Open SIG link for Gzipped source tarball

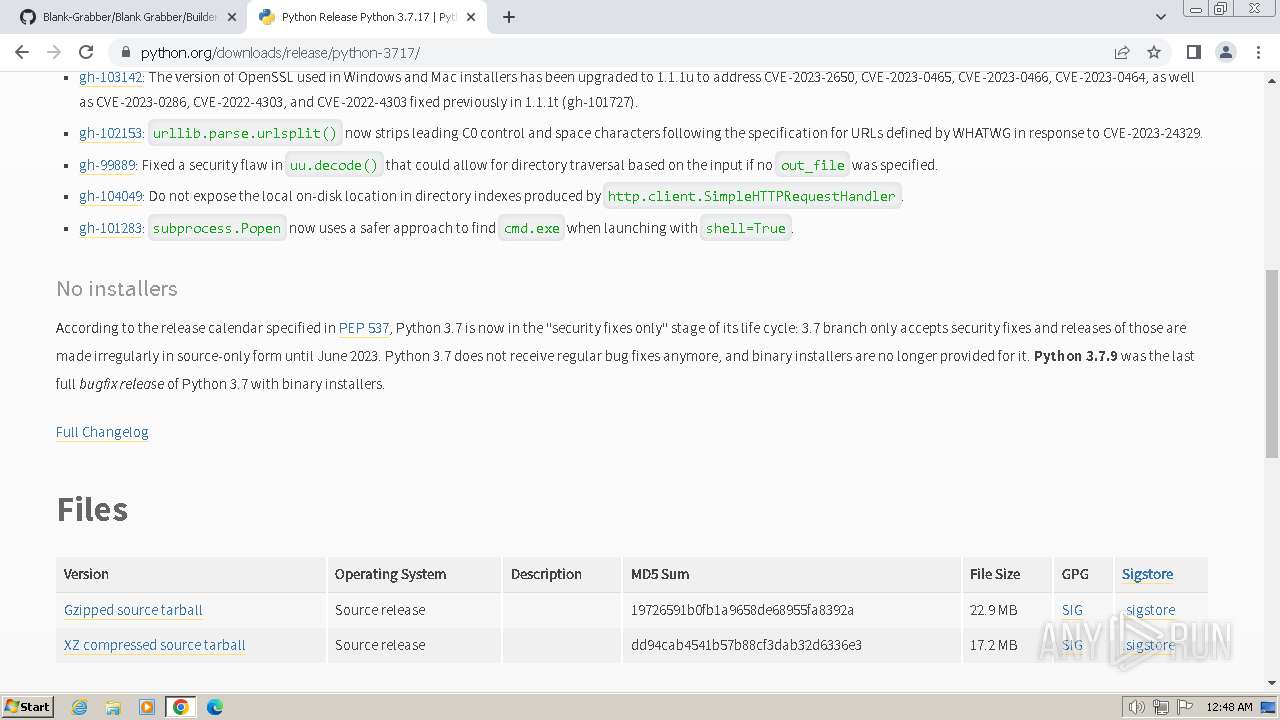tap(1072, 610)
